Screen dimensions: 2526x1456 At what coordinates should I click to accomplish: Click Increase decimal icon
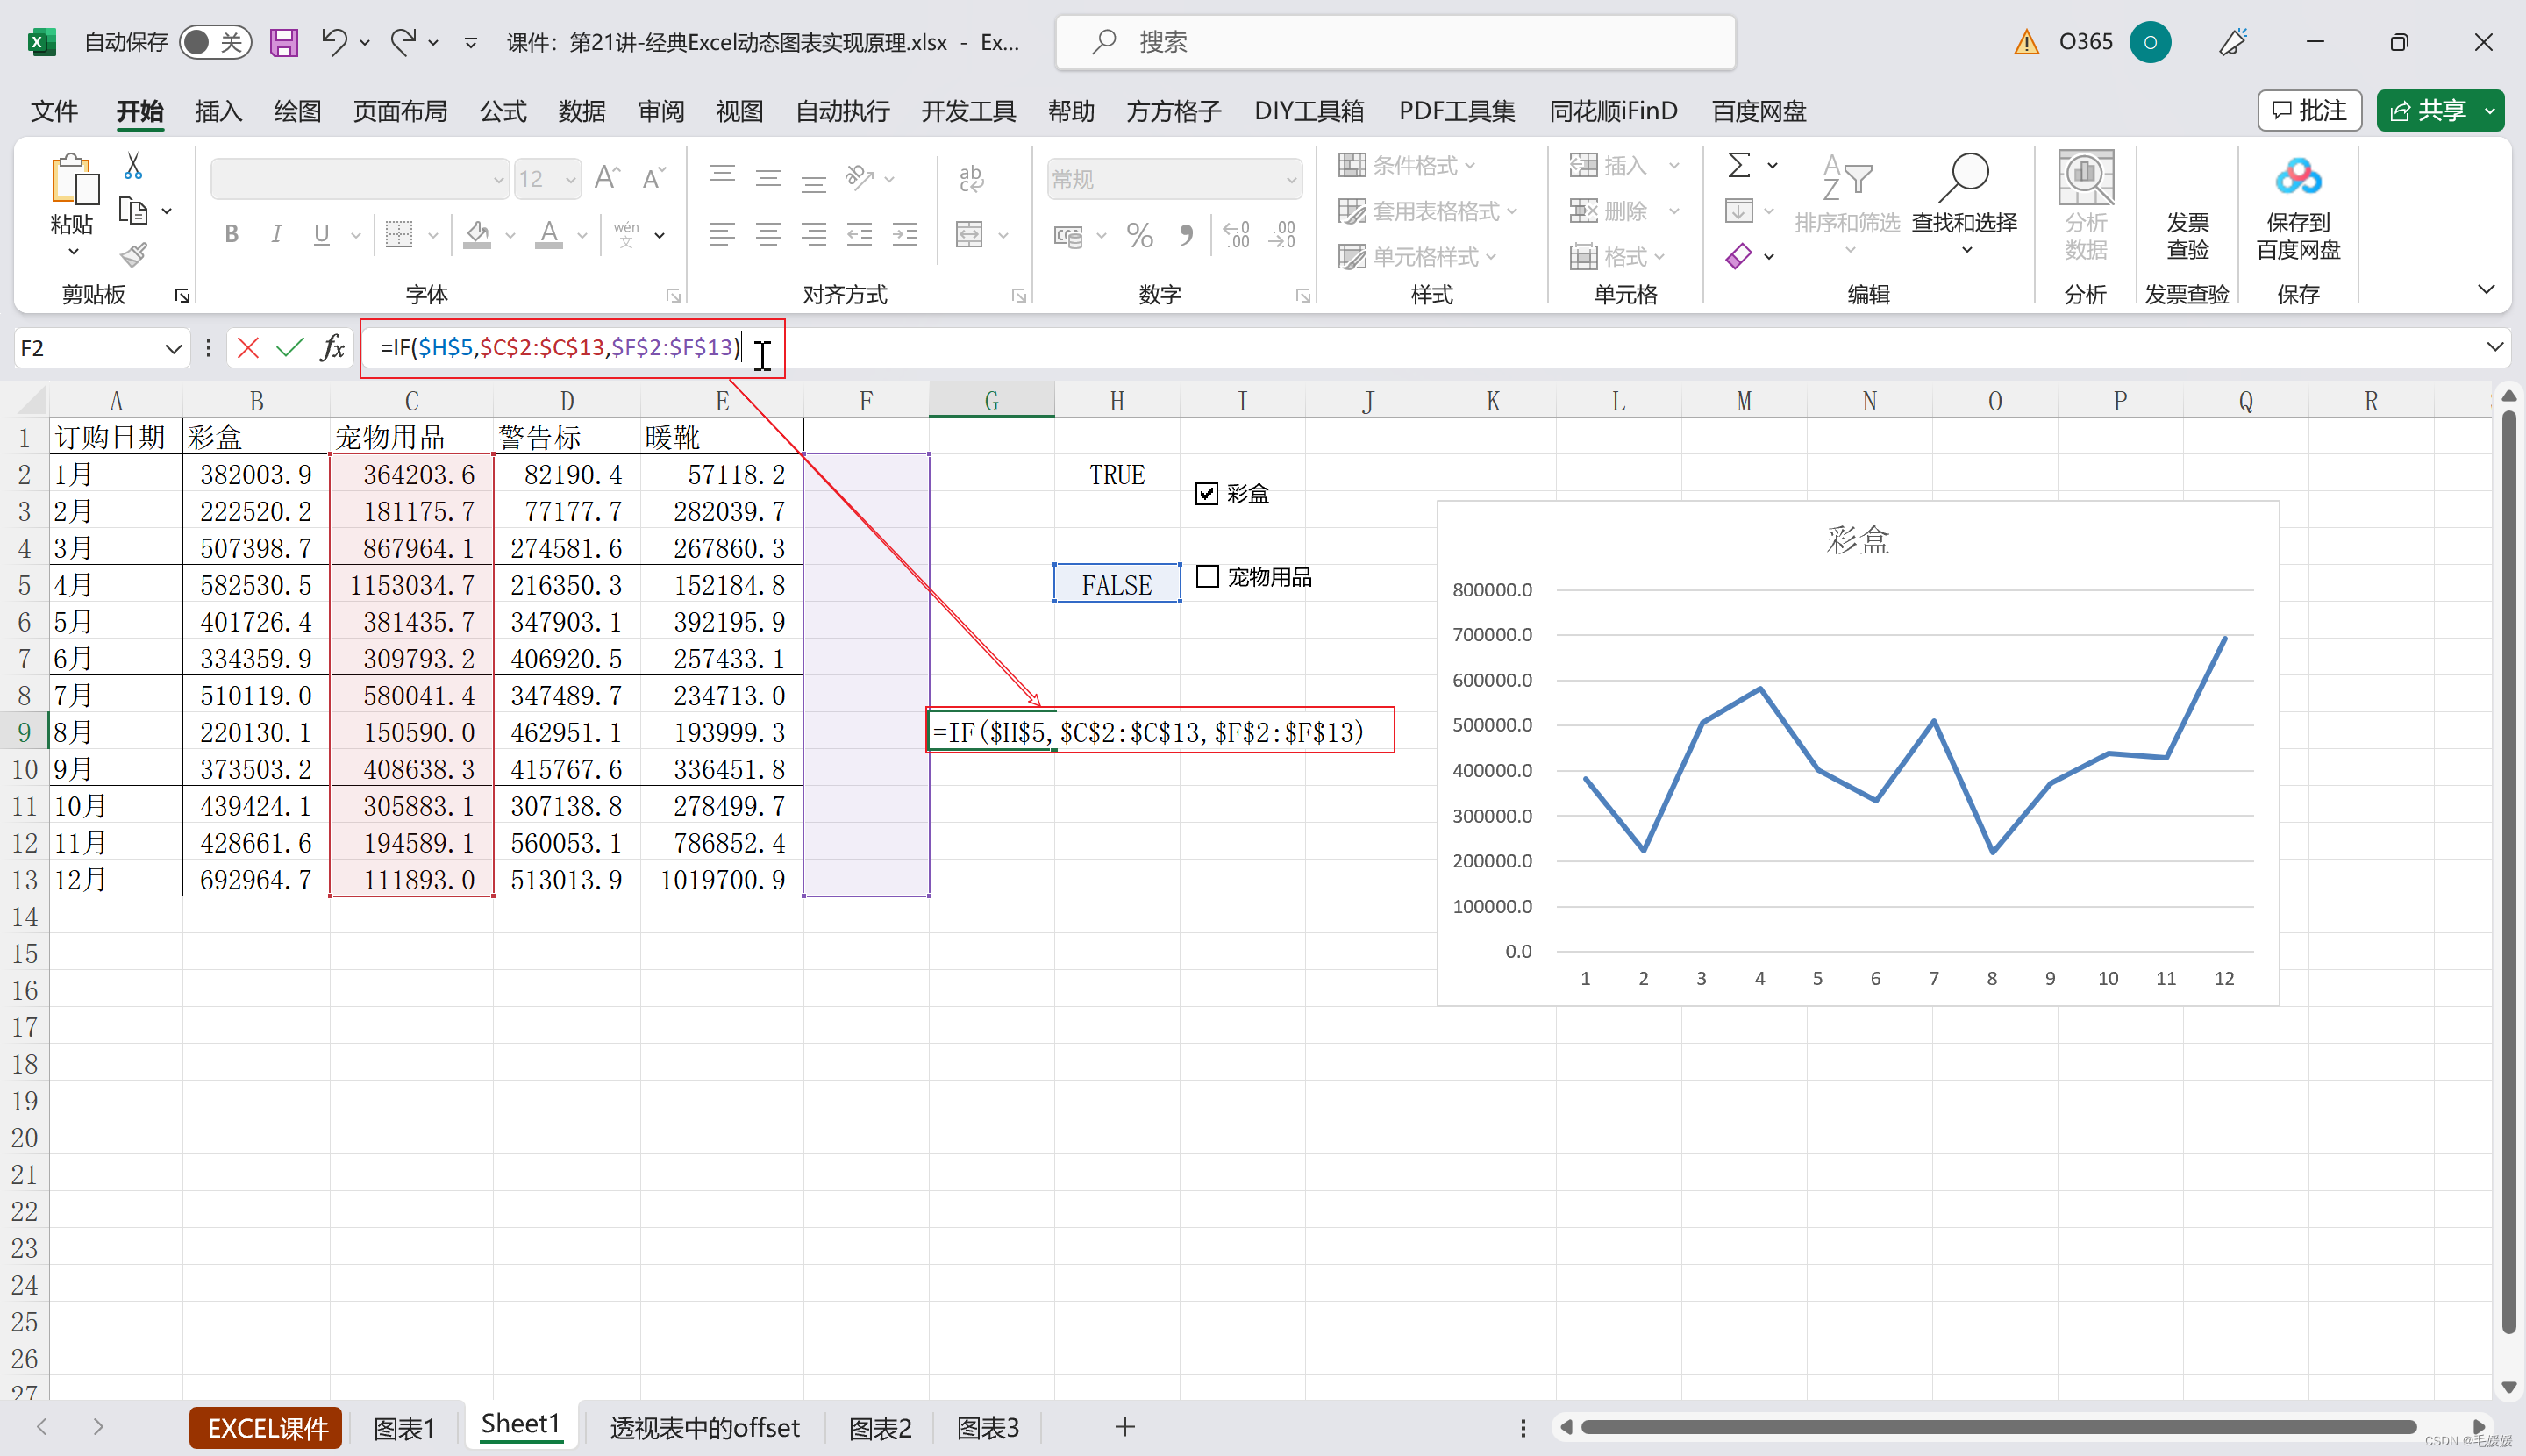pos(1237,235)
